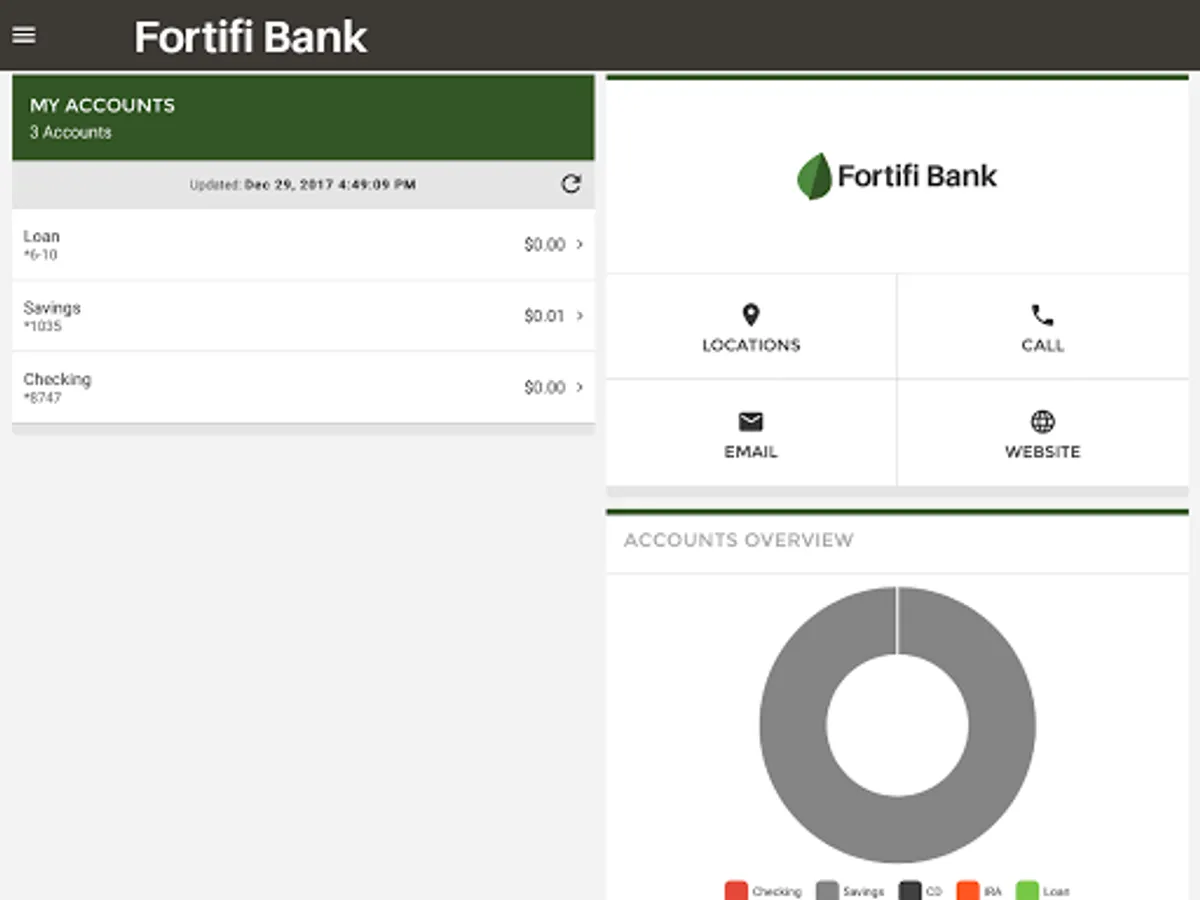Click the Savings account number *1035

[x=42, y=326]
